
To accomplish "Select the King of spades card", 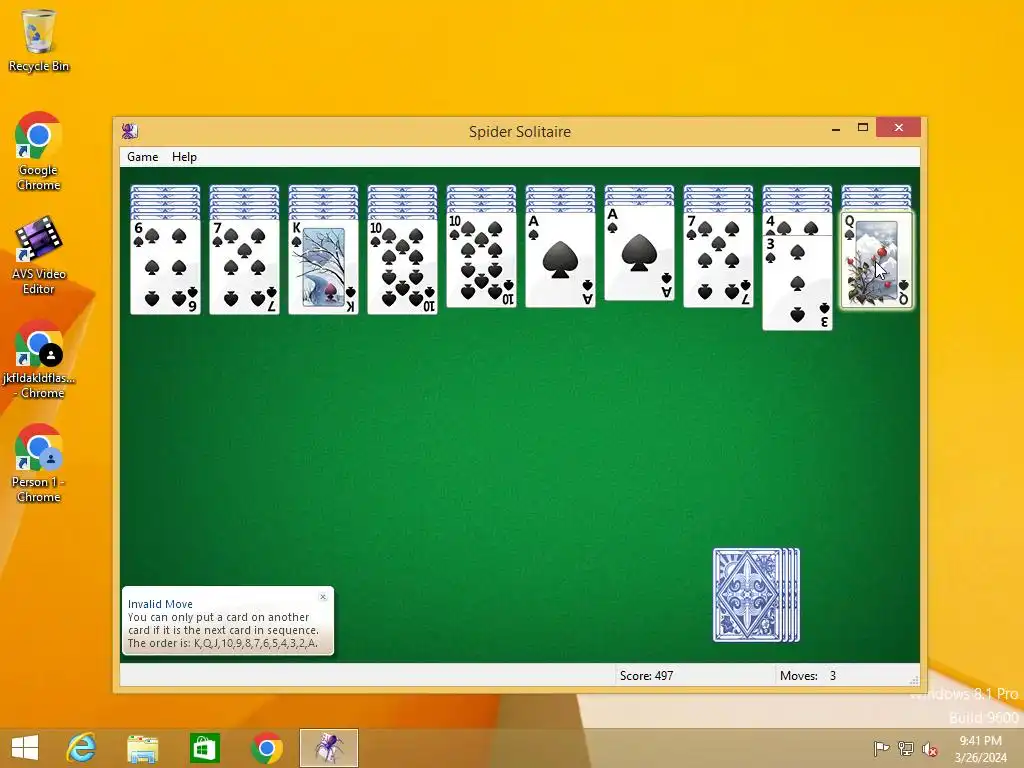I will 323,266.
